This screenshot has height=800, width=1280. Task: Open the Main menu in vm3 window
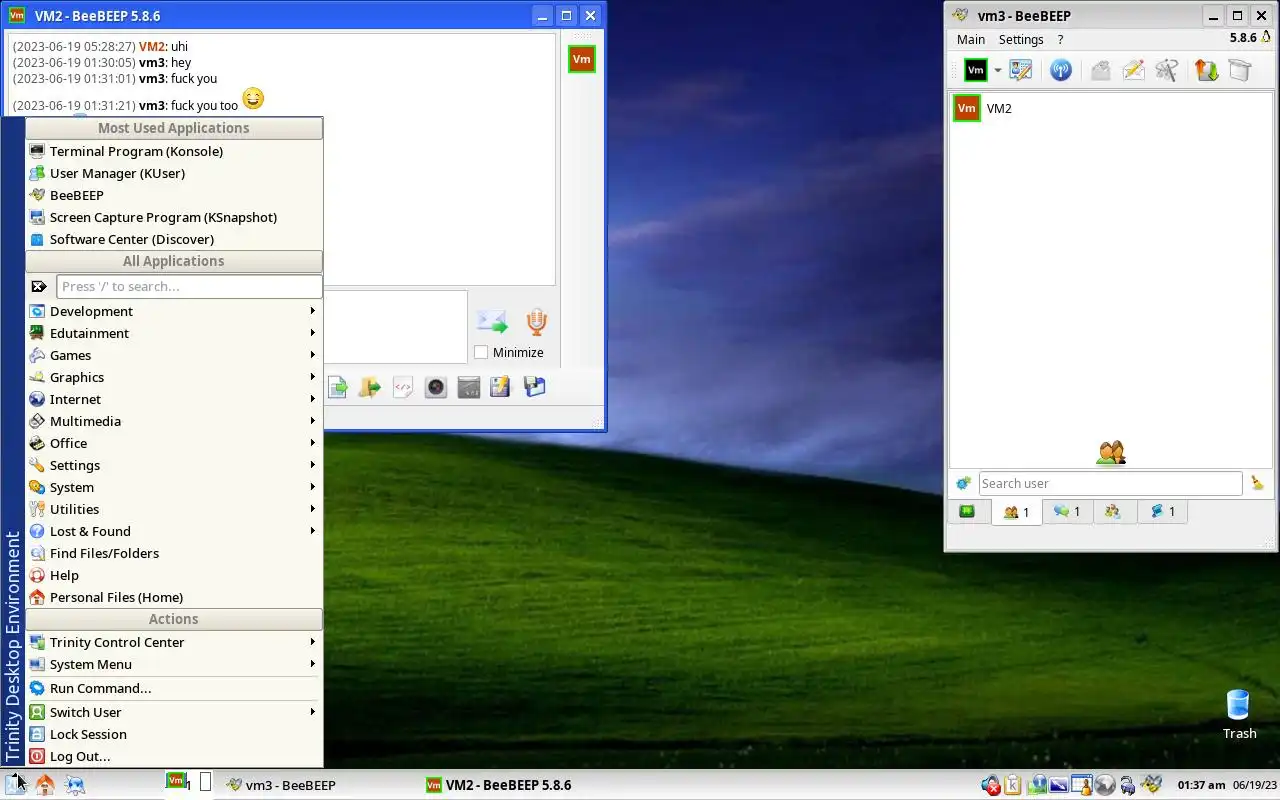click(971, 39)
